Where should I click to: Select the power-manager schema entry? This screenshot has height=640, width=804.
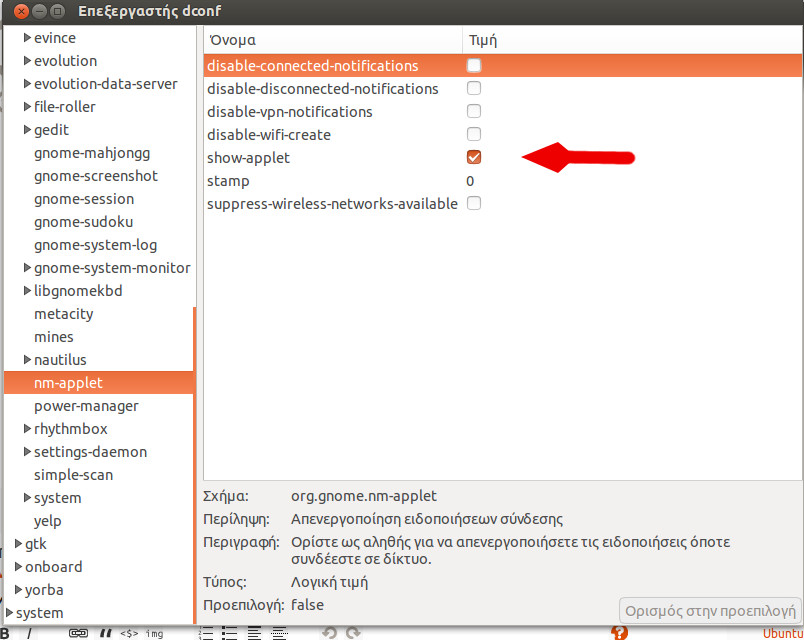[x=86, y=406]
